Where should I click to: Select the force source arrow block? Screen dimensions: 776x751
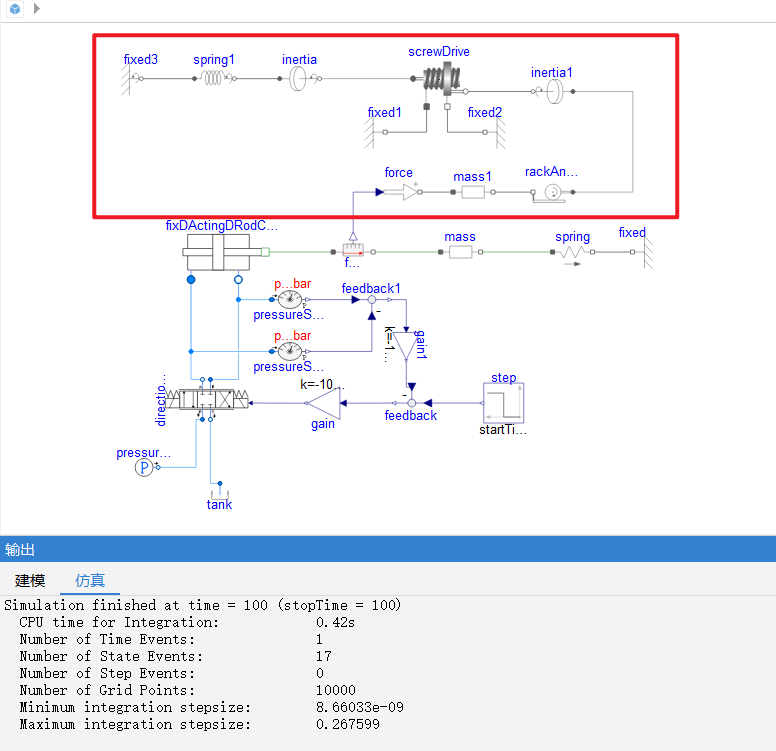(x=402, y=192)
